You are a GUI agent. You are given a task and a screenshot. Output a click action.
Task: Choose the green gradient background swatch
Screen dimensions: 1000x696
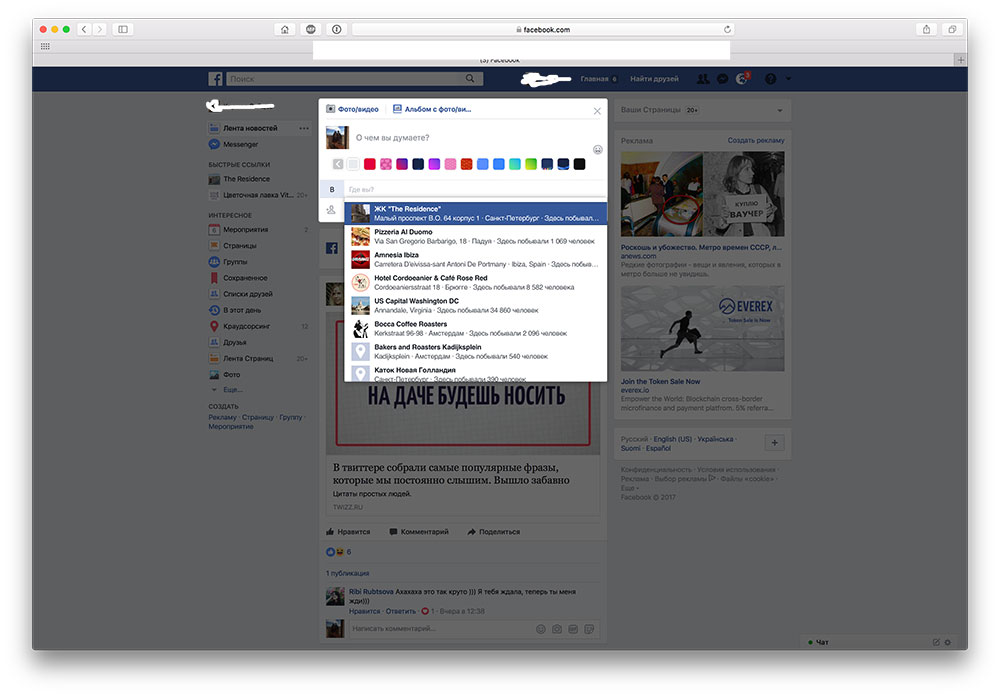531,164
